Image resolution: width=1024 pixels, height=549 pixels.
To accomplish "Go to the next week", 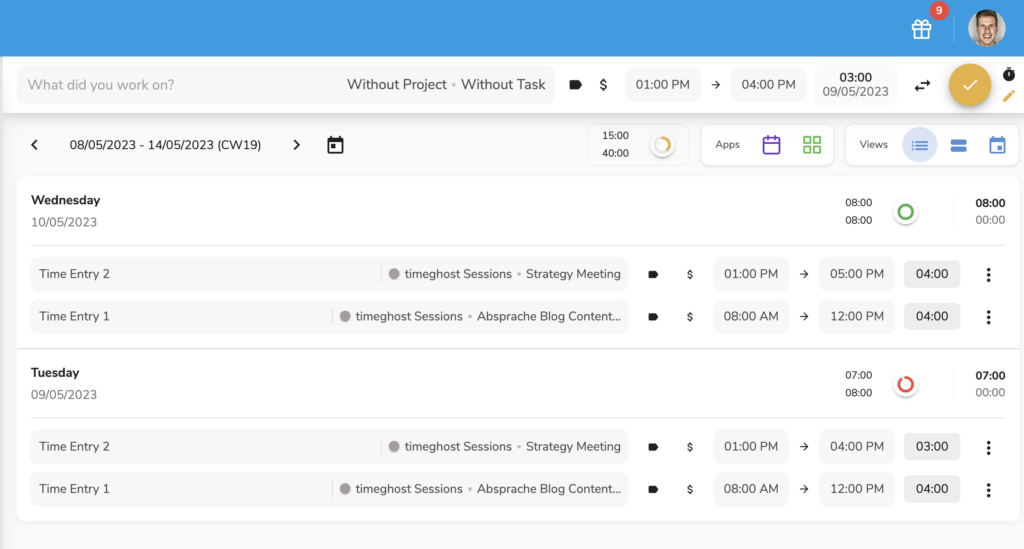I will coord(296,145).
